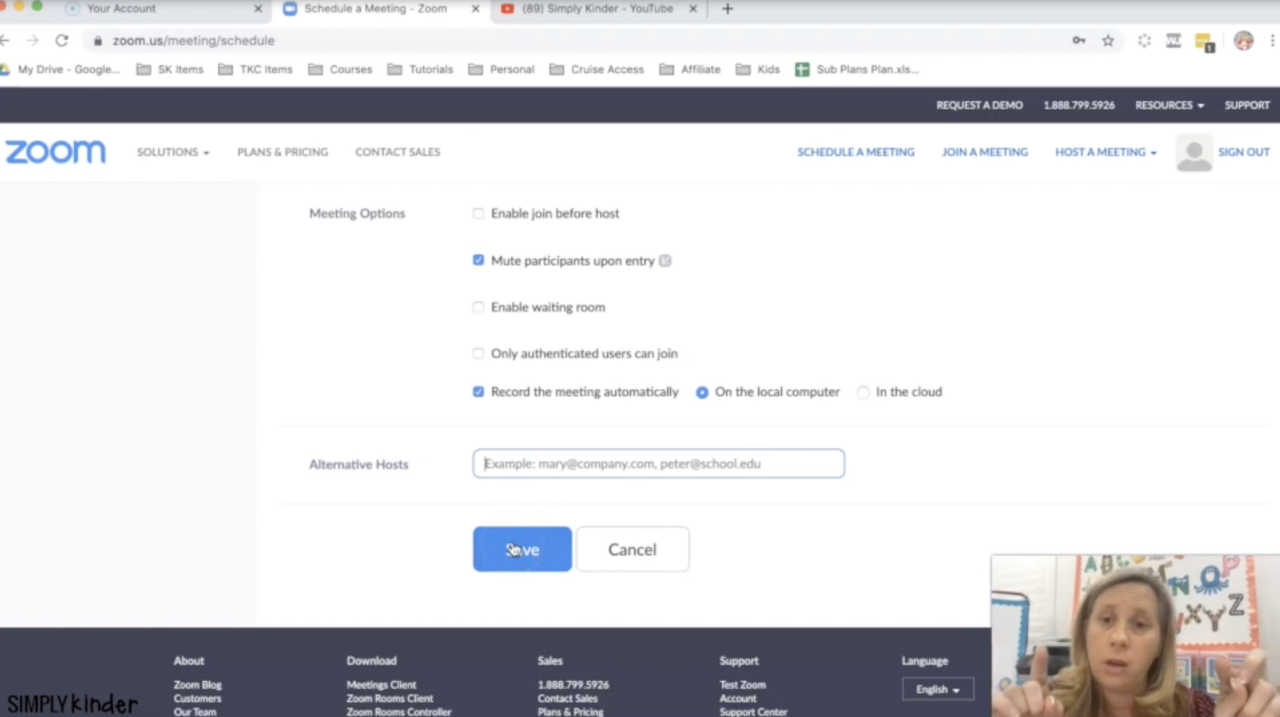Image resolution: width=1280 pixels, height=717 pixels.
Task: Select In the cloud recording option
Action: click(863, 392)
